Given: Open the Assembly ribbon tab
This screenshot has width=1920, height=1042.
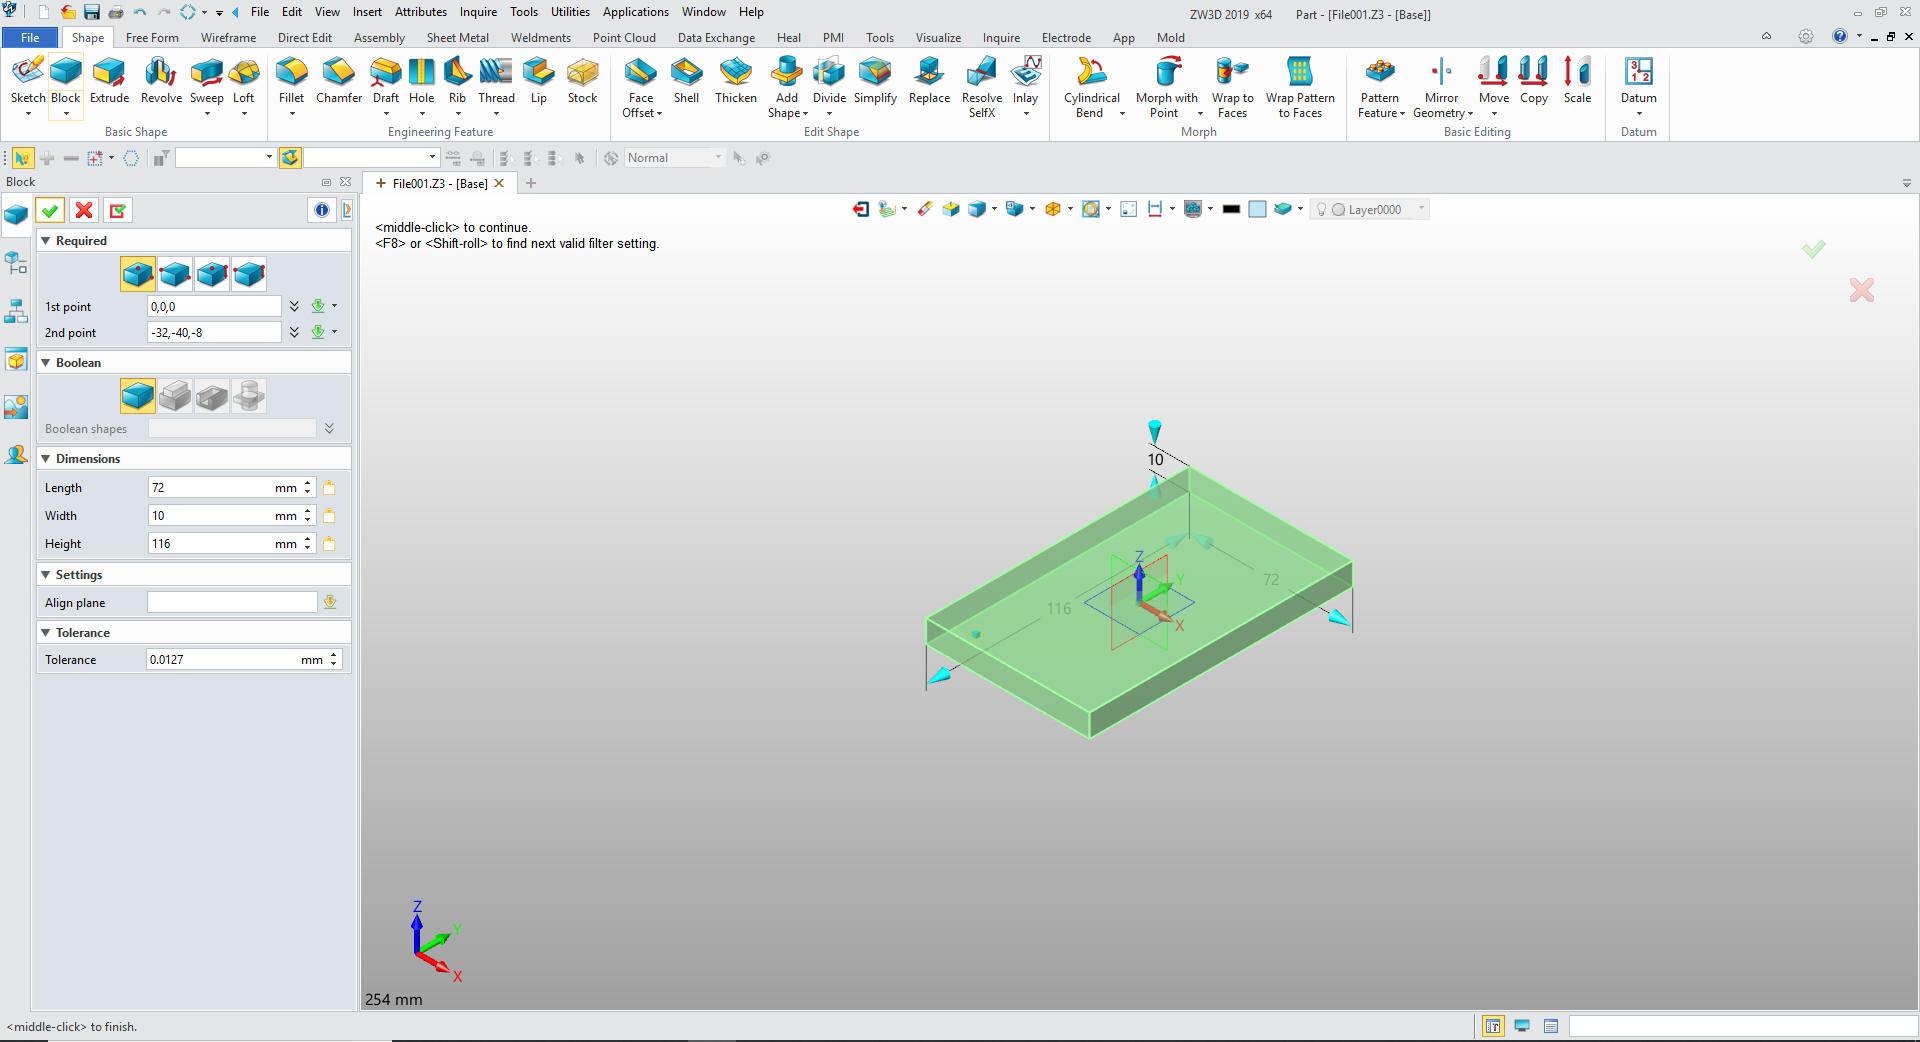Looking at the screenshot, I should click(x=379, y=38).
